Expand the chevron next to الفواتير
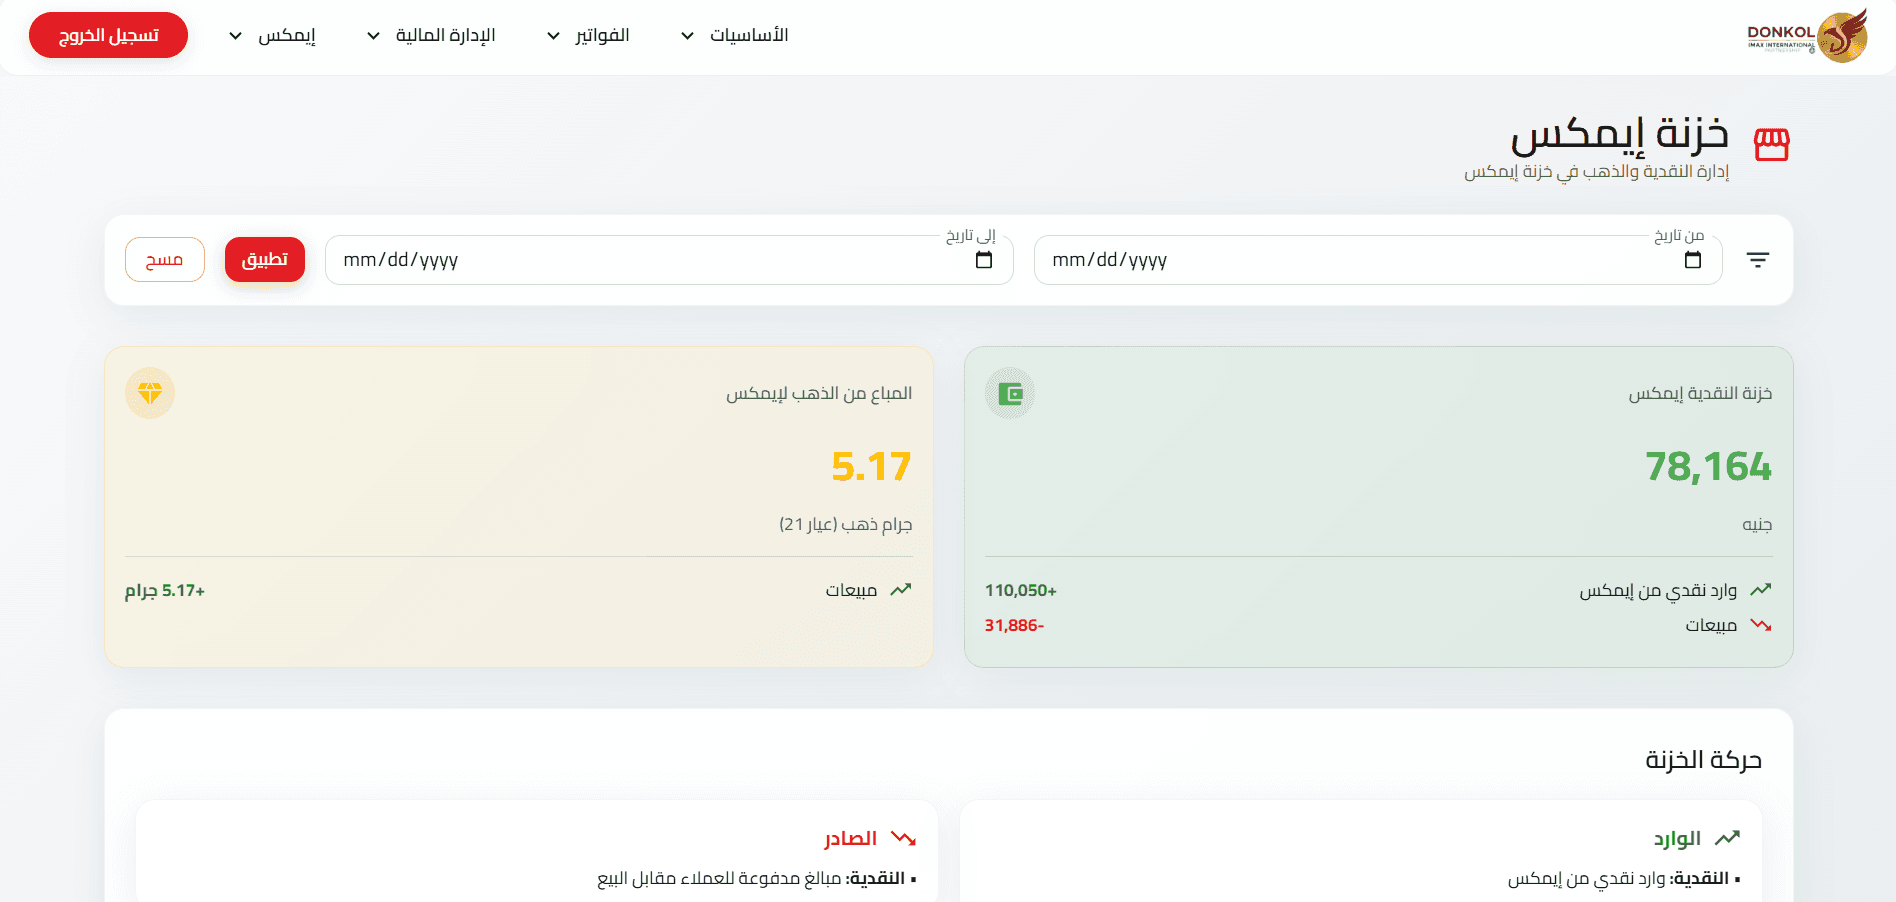This screenshot has width=1896, height=902. click(x=553, y=36)
